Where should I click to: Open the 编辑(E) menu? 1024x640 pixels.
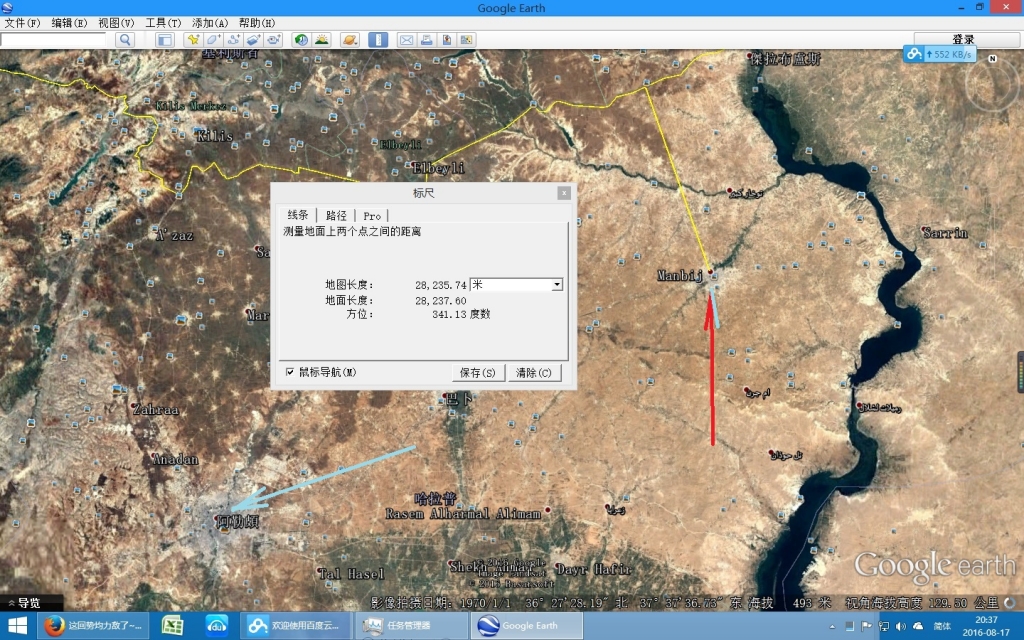point(69,23)
